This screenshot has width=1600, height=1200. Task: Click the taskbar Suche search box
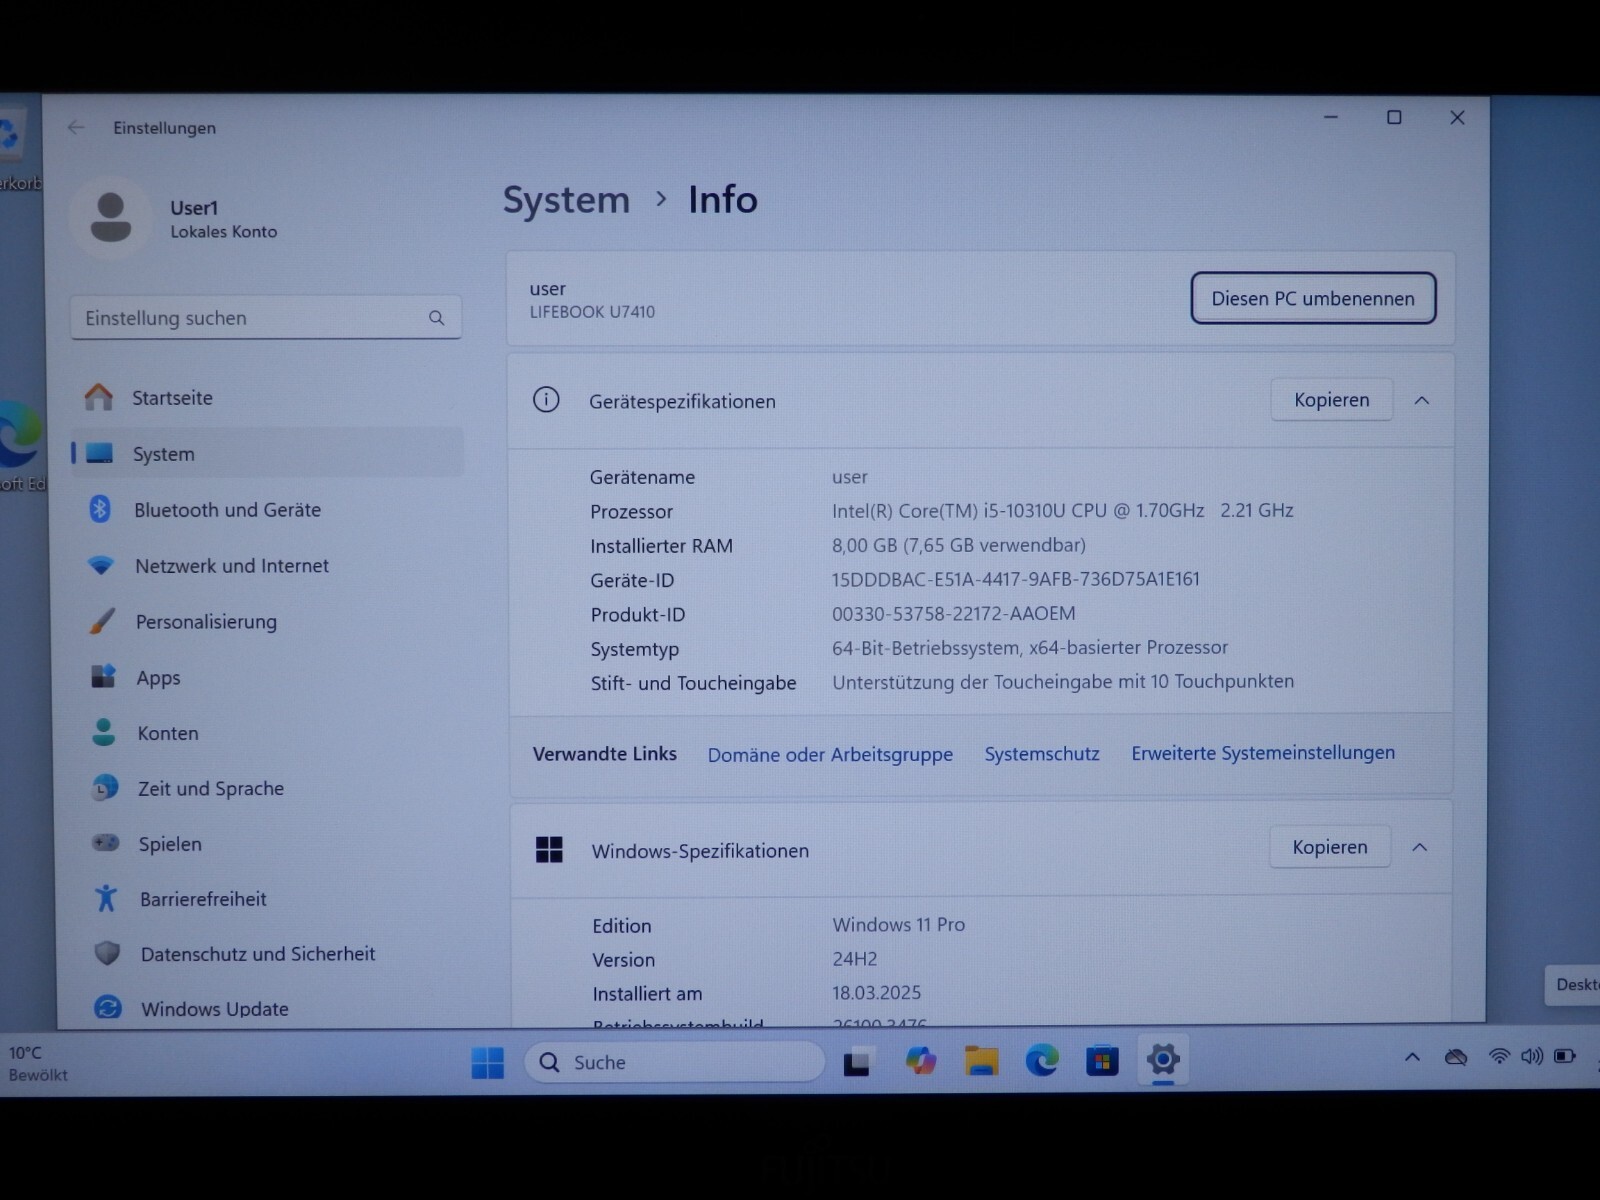point(675,1062)
